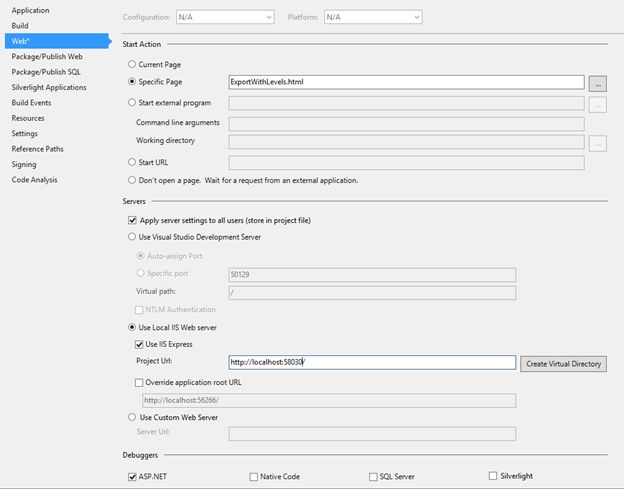The height and width of the screenshot is (489, 624).
Task: Click the Virtual path field
Action: tap(372, 293)
